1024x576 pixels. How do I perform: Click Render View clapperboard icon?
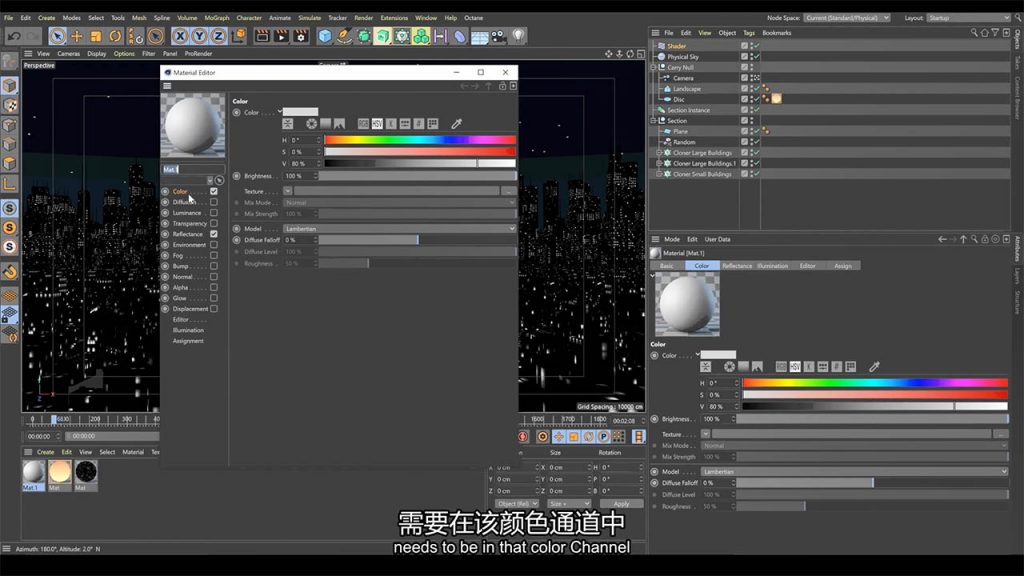click(262, 36)
